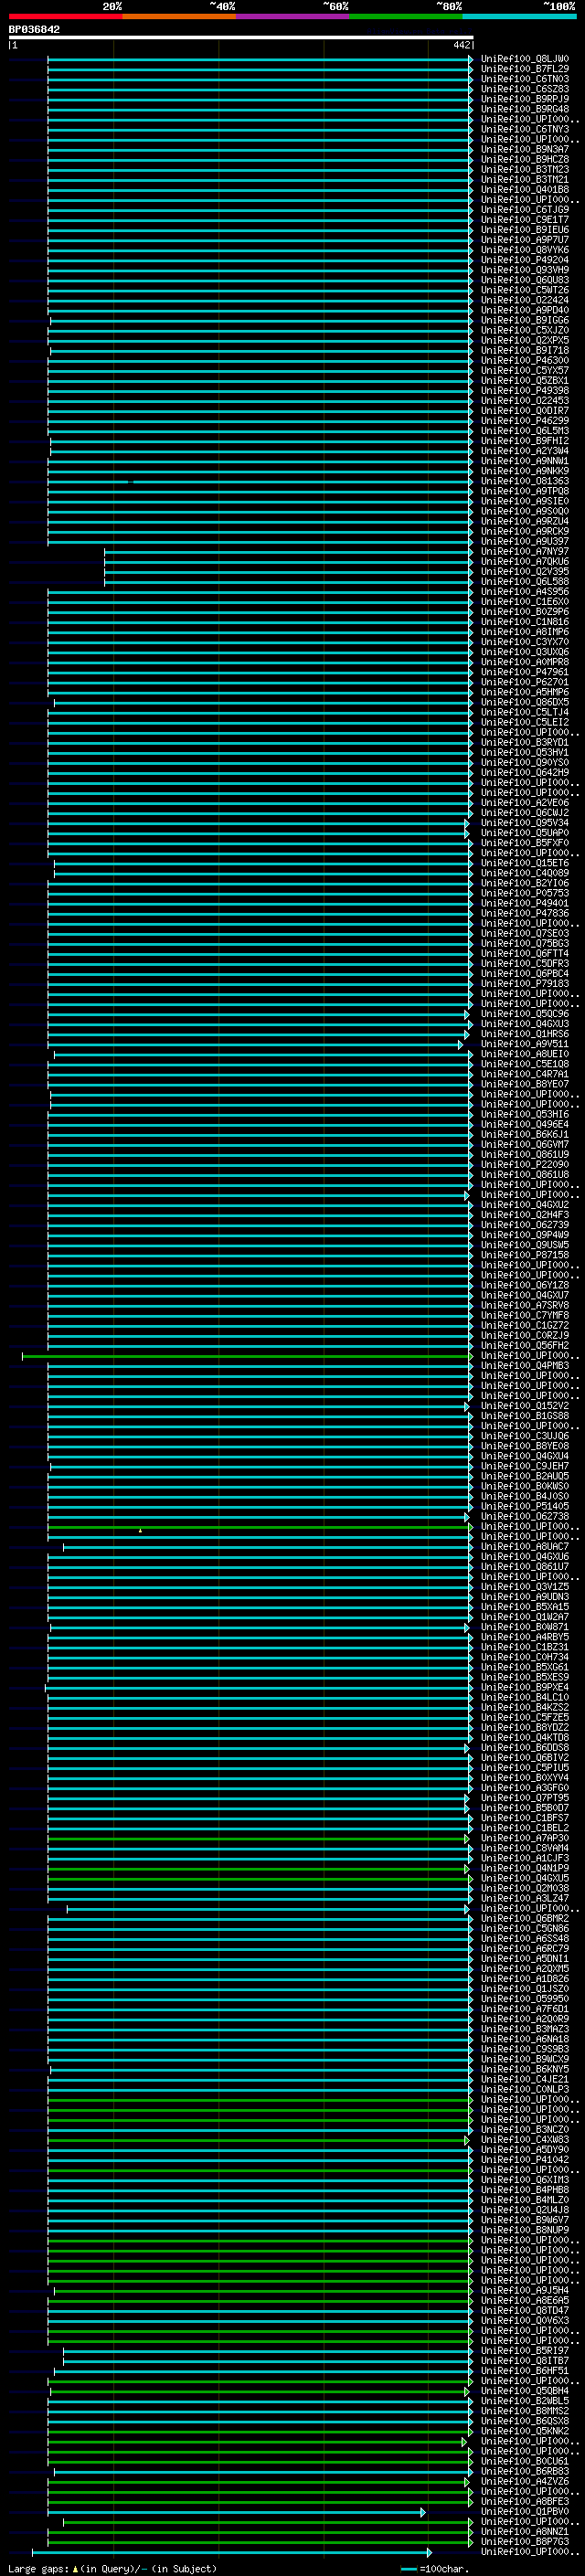Open hit UniRef100_Q8LJW0
Image resolution: width=585 pixels, height=2576 pixels.
(524, 59)
